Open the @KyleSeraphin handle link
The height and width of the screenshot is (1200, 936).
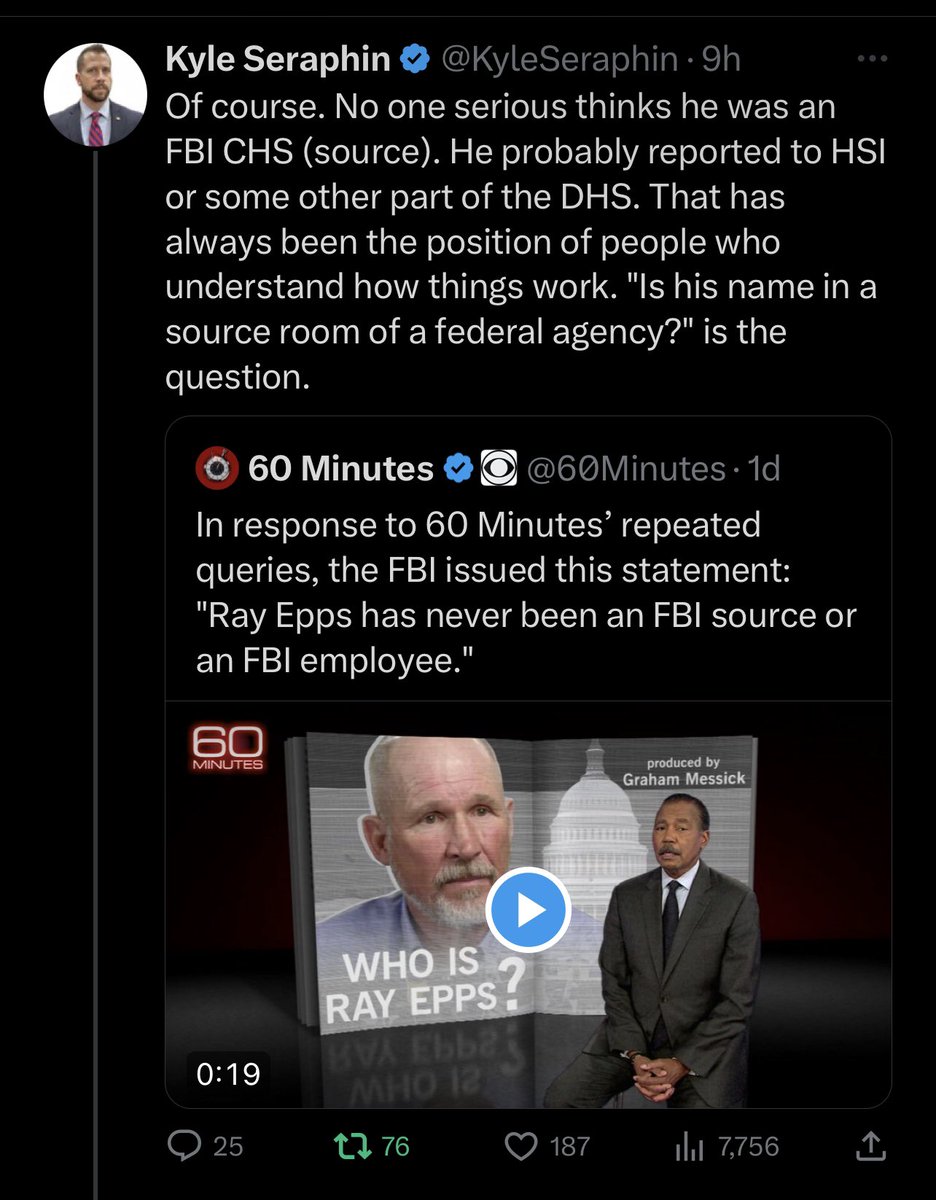coord(562,61)
